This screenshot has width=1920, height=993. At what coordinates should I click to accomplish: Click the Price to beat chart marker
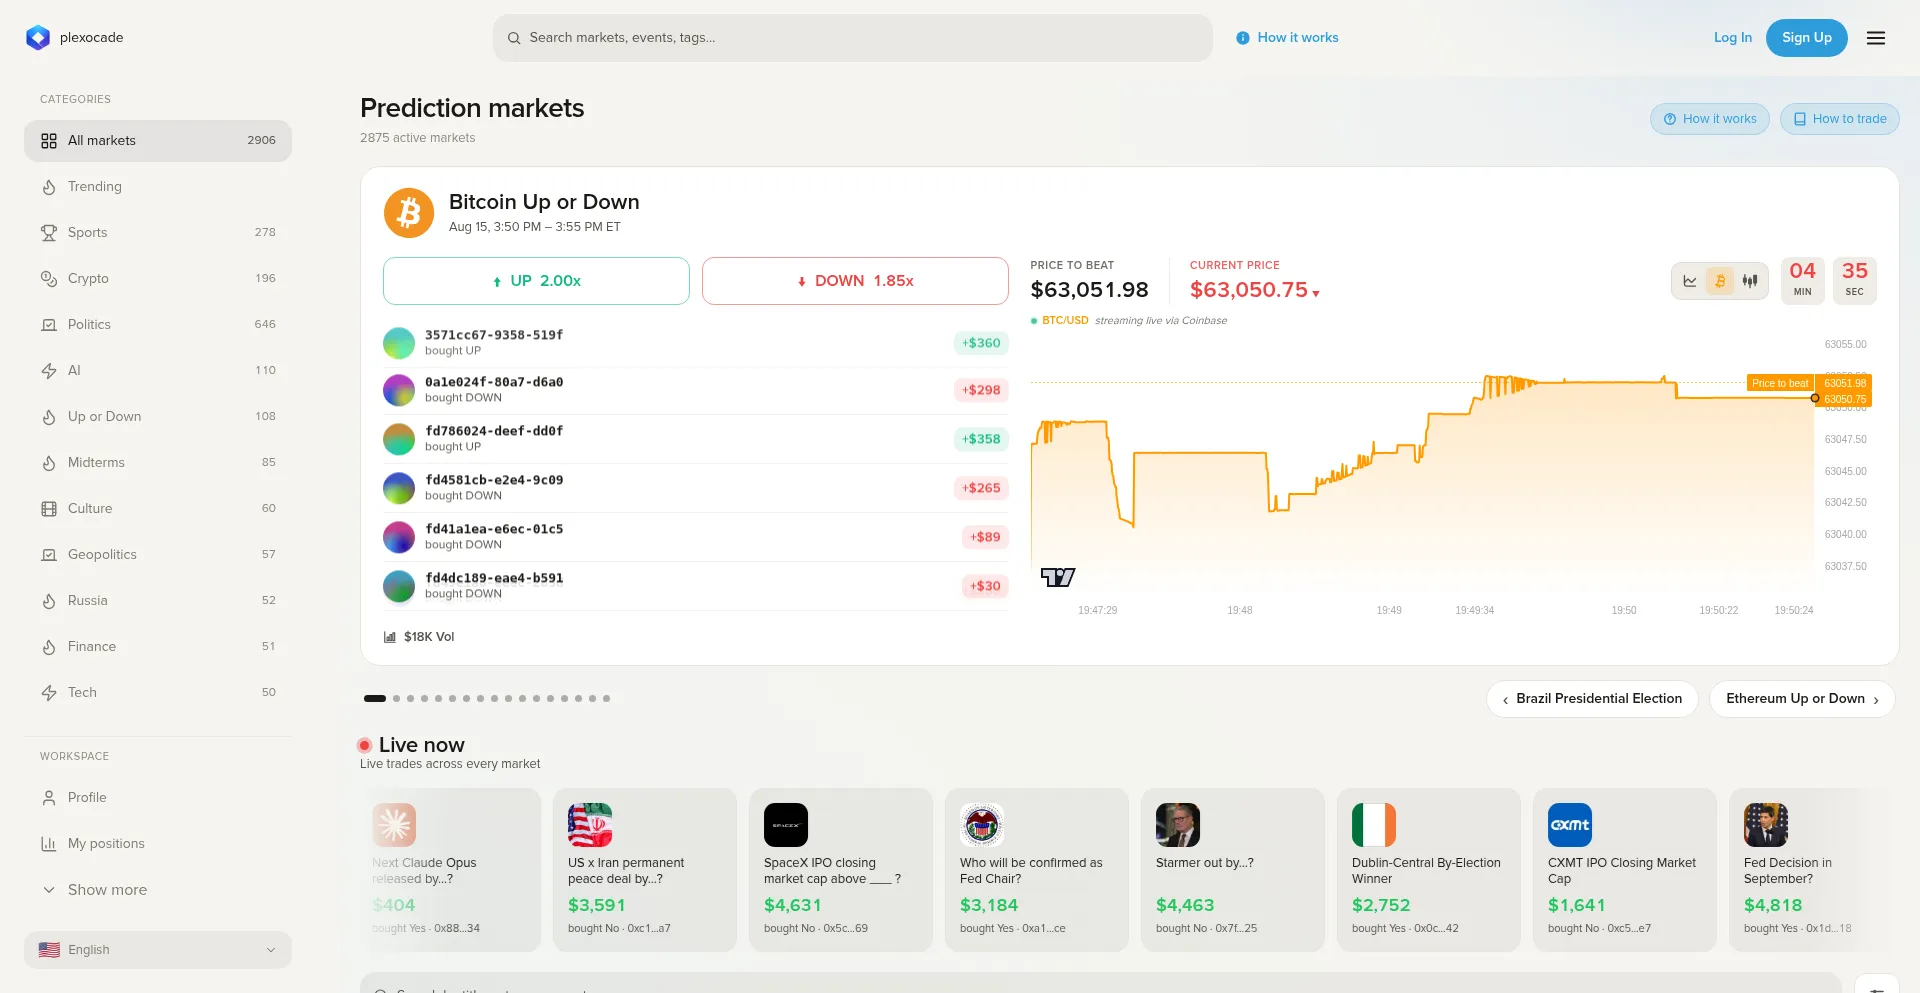1780,383
